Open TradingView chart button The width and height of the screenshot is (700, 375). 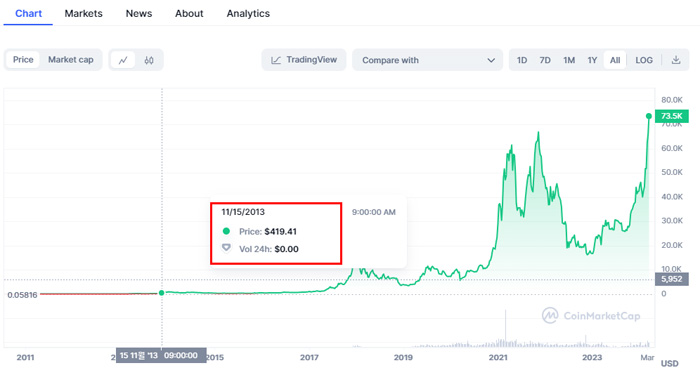click(x=304, y=60)
